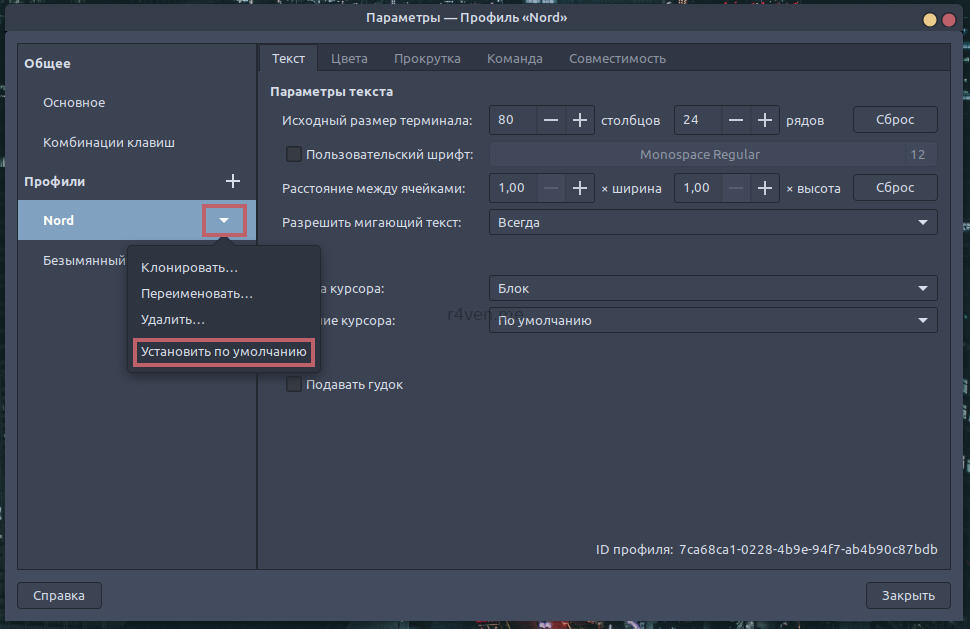
Task: Increase terminal rows with plus button
Action: pyautogui.click(x=765, y=120)
